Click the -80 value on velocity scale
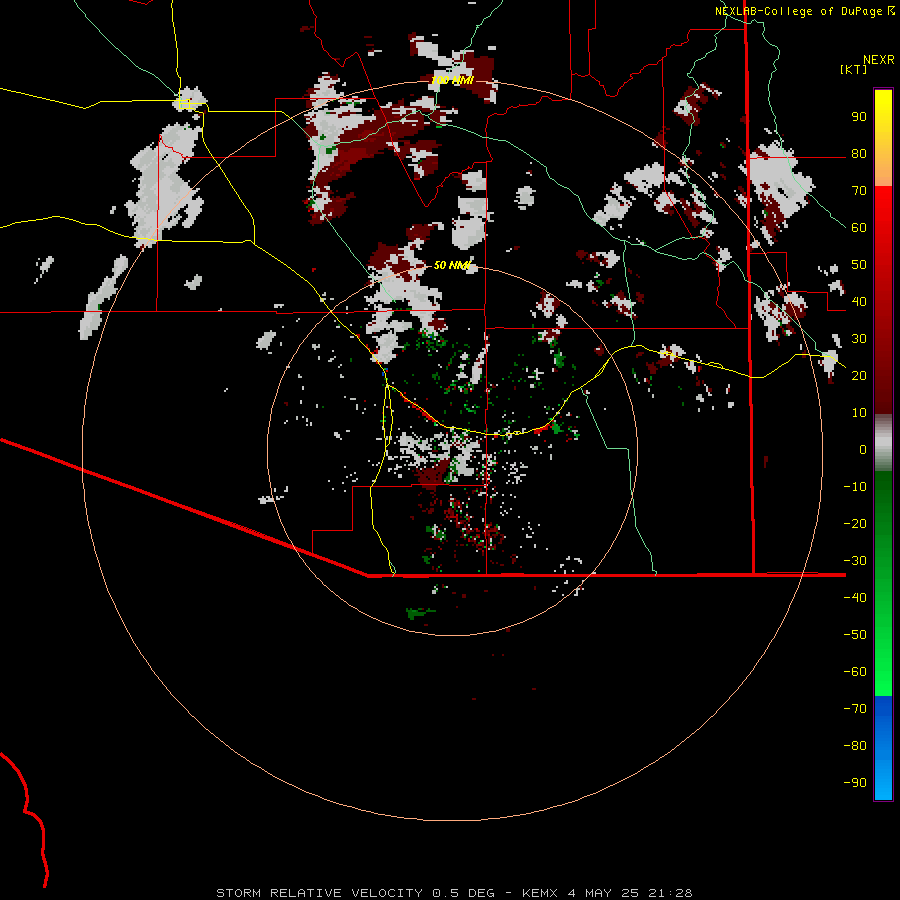 855,746
